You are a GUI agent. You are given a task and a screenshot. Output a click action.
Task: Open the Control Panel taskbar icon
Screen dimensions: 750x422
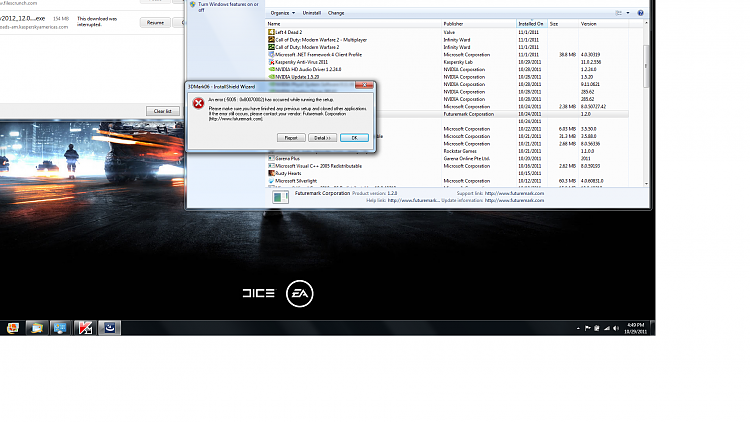(60, 328)
